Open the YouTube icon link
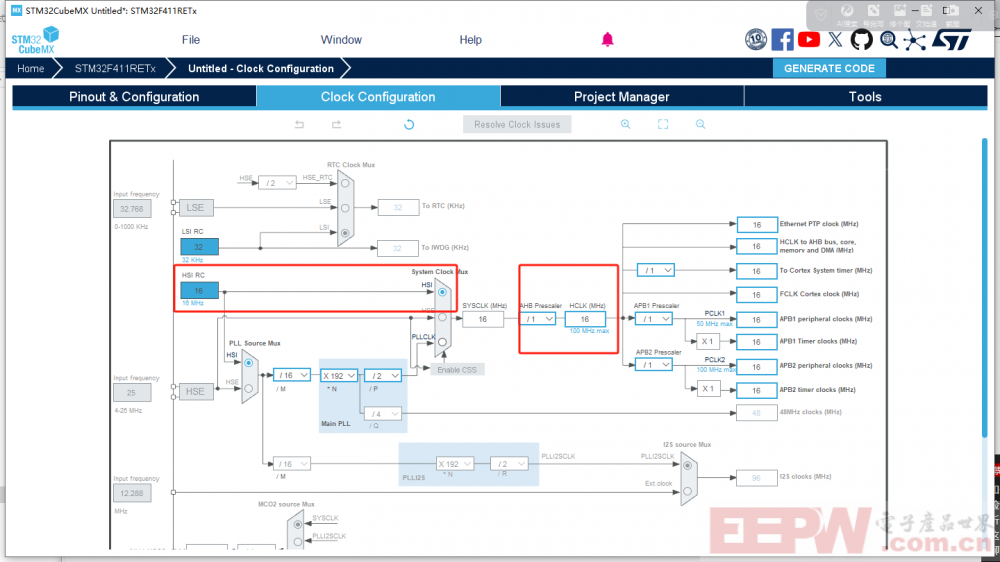Screen dimensions: 1000x562 (x=809, y=40)
